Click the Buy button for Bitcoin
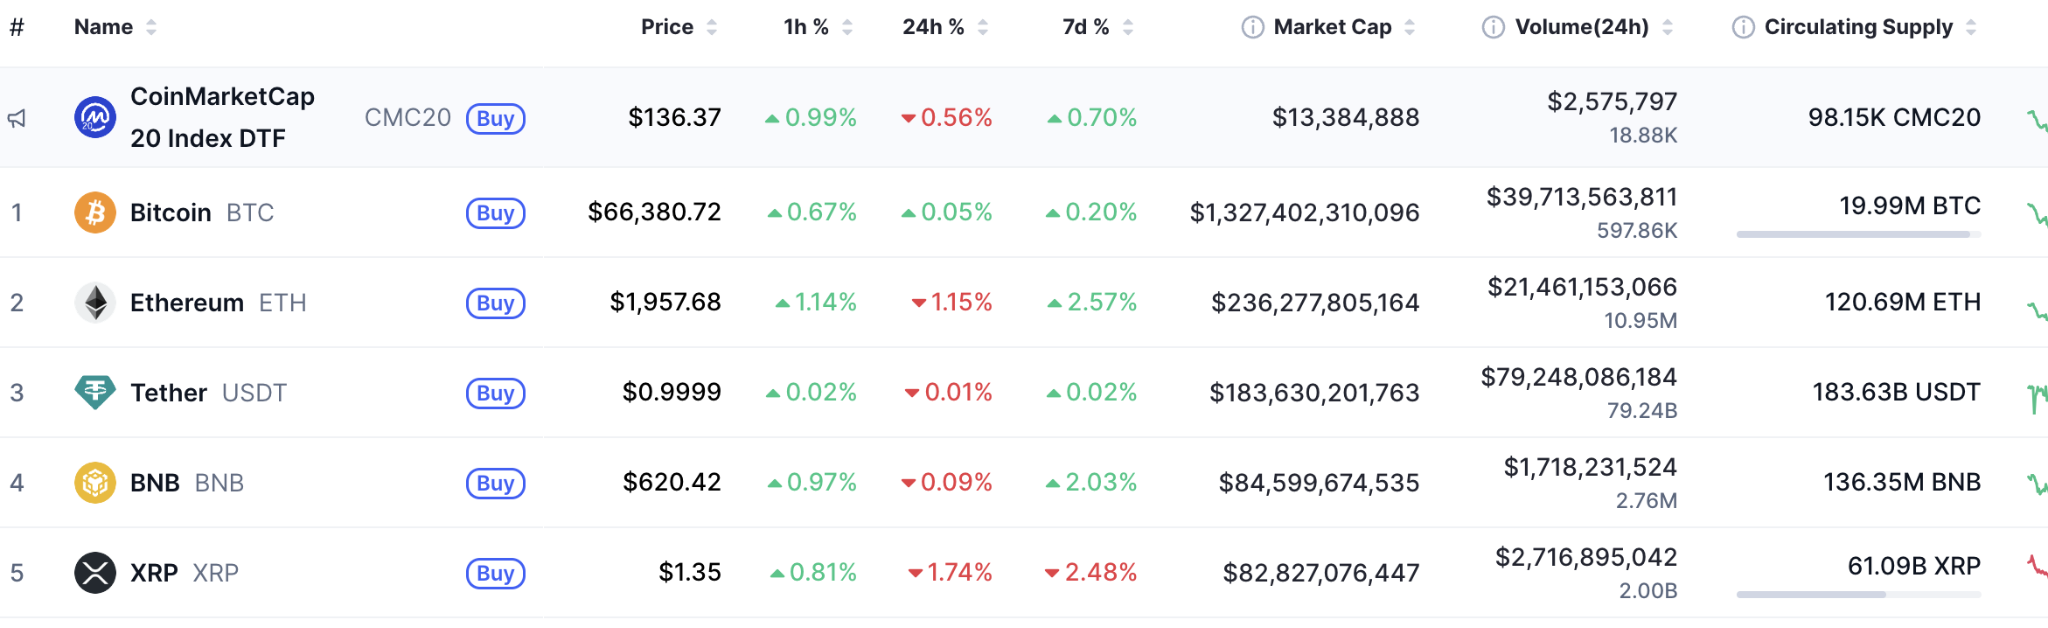The width and height of the screenshot is (2048, 628). (x=495, y=213)
